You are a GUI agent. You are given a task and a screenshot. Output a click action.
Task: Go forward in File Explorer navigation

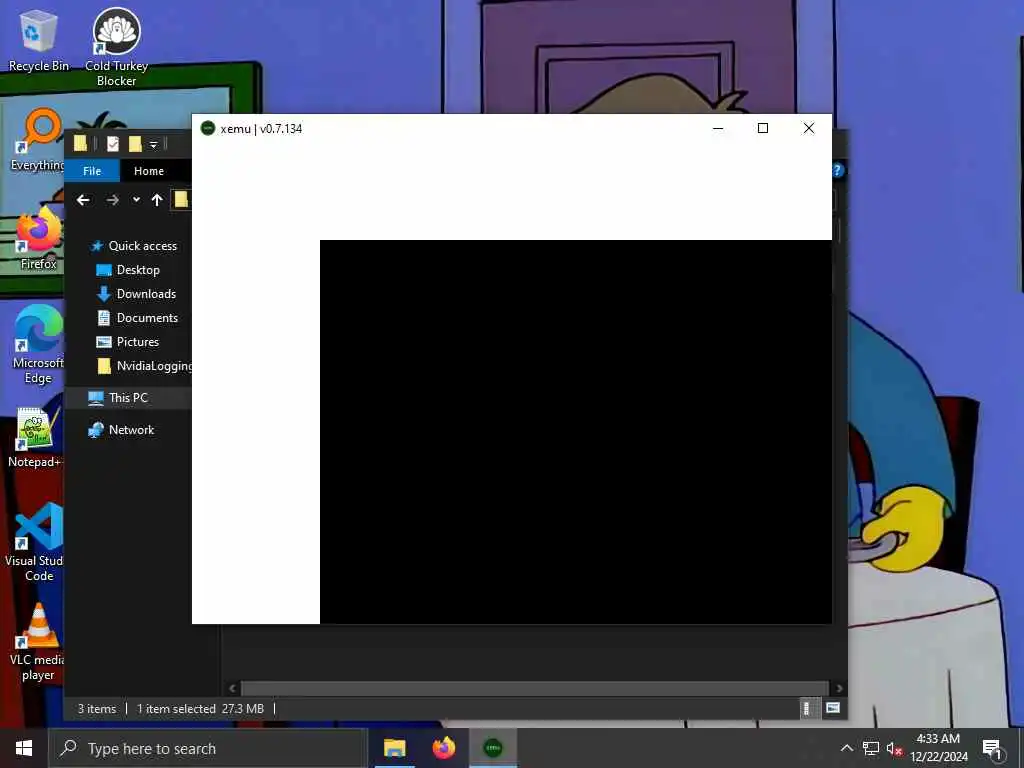[x=112, y=200]
